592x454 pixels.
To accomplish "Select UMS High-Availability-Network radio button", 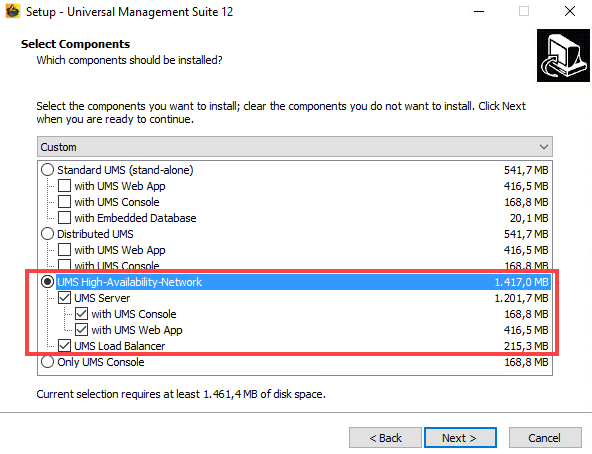I will pyautogui.click(x=47, y=282).
